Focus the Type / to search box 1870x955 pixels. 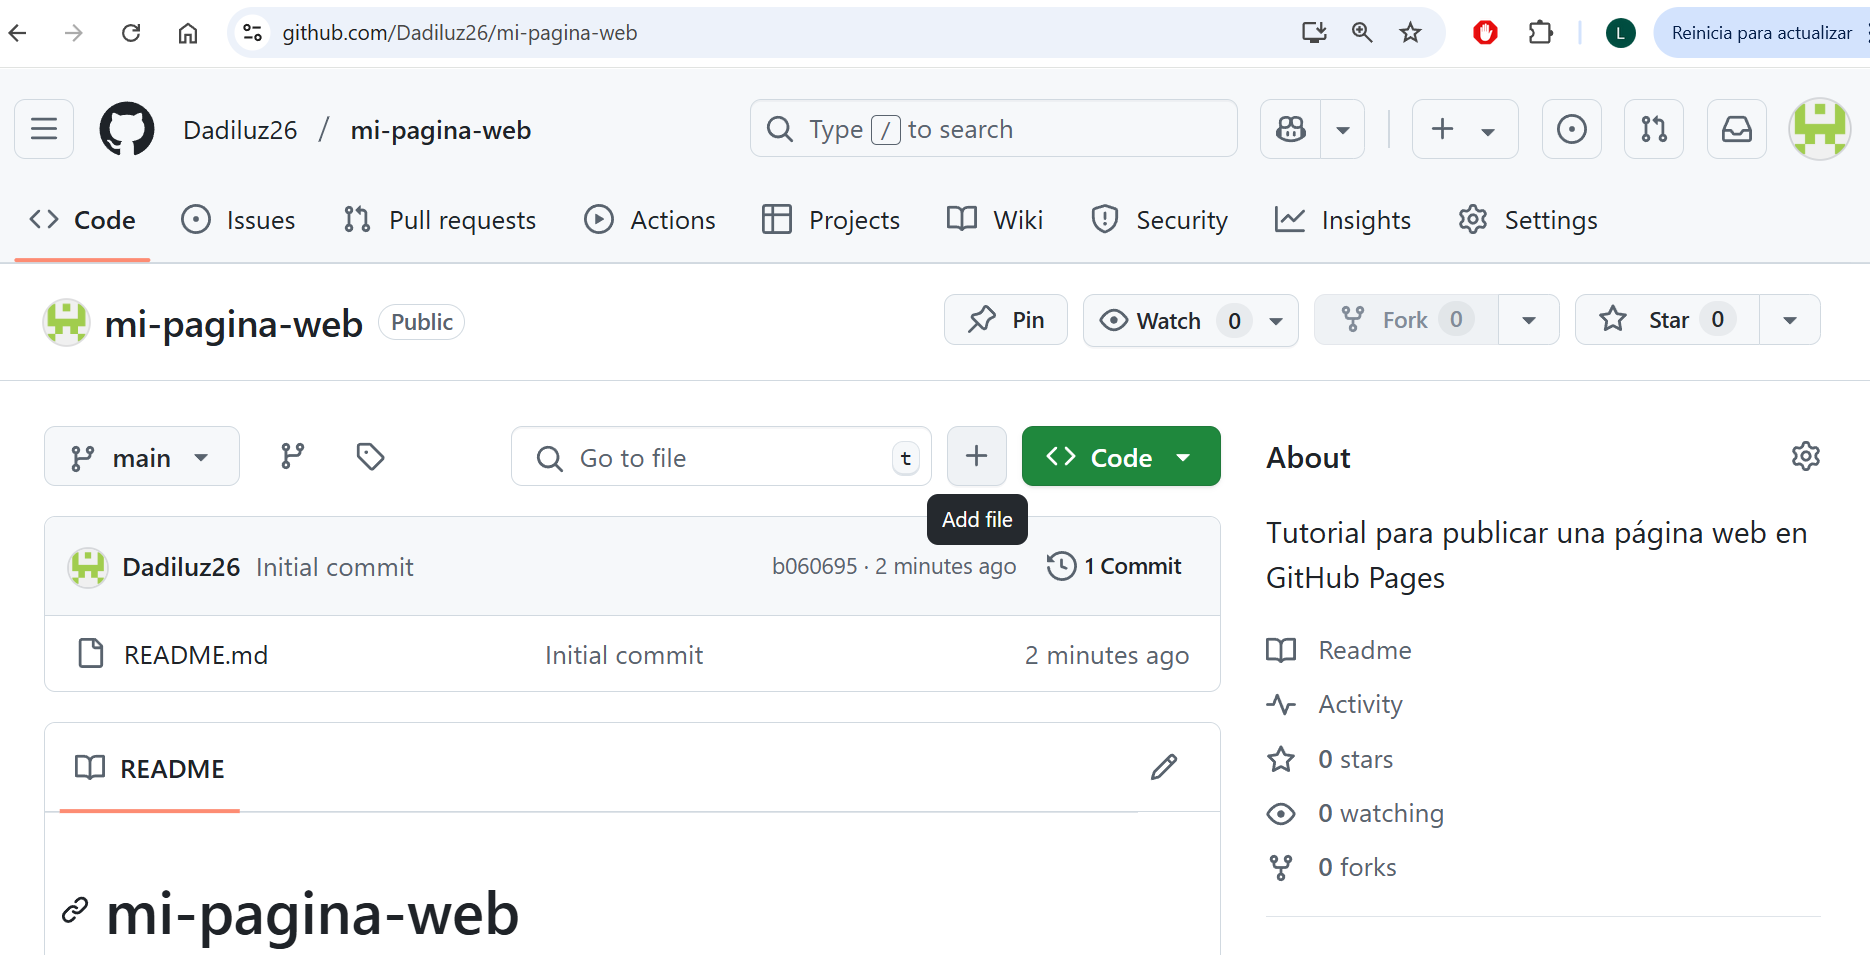(x=993, y=129)
